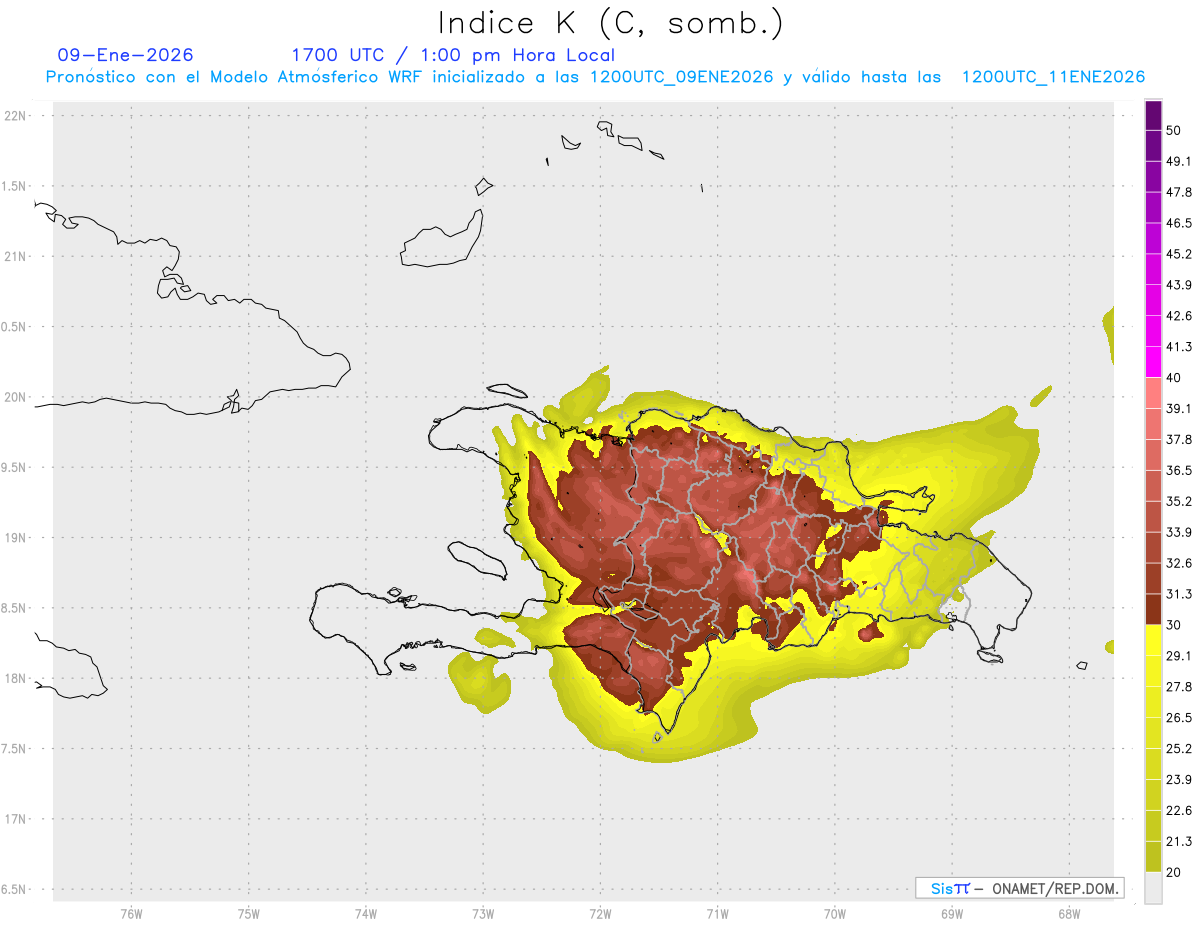The height and width of the screenshot is (927, 1200).
Task: Click the color bar label "29.1"
Action: coord(1179,655)
